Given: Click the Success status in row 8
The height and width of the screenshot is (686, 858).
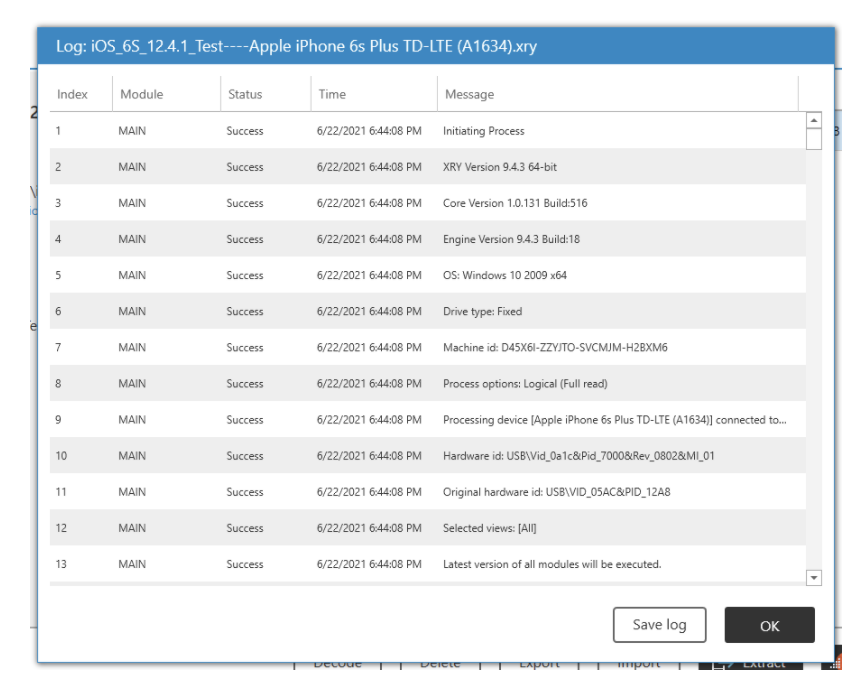Looking at the screenshot, I should pos(245,383).
